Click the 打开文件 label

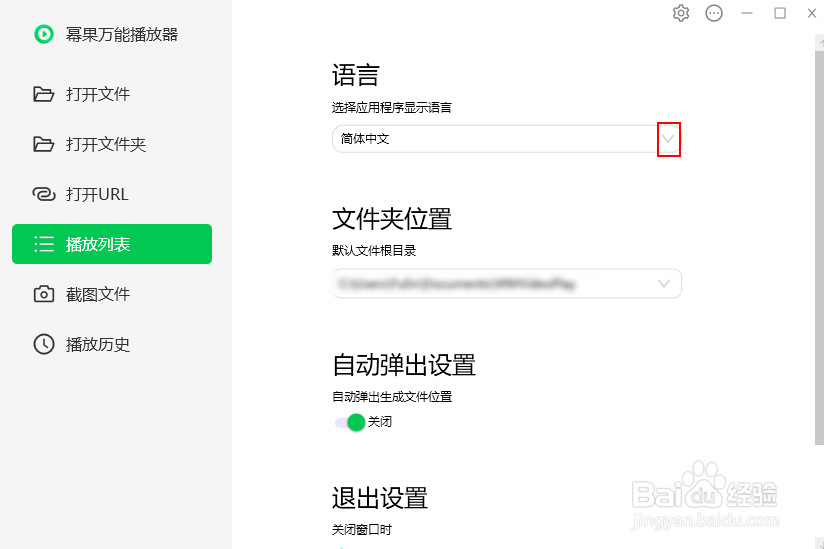click(x=98, y=94)
